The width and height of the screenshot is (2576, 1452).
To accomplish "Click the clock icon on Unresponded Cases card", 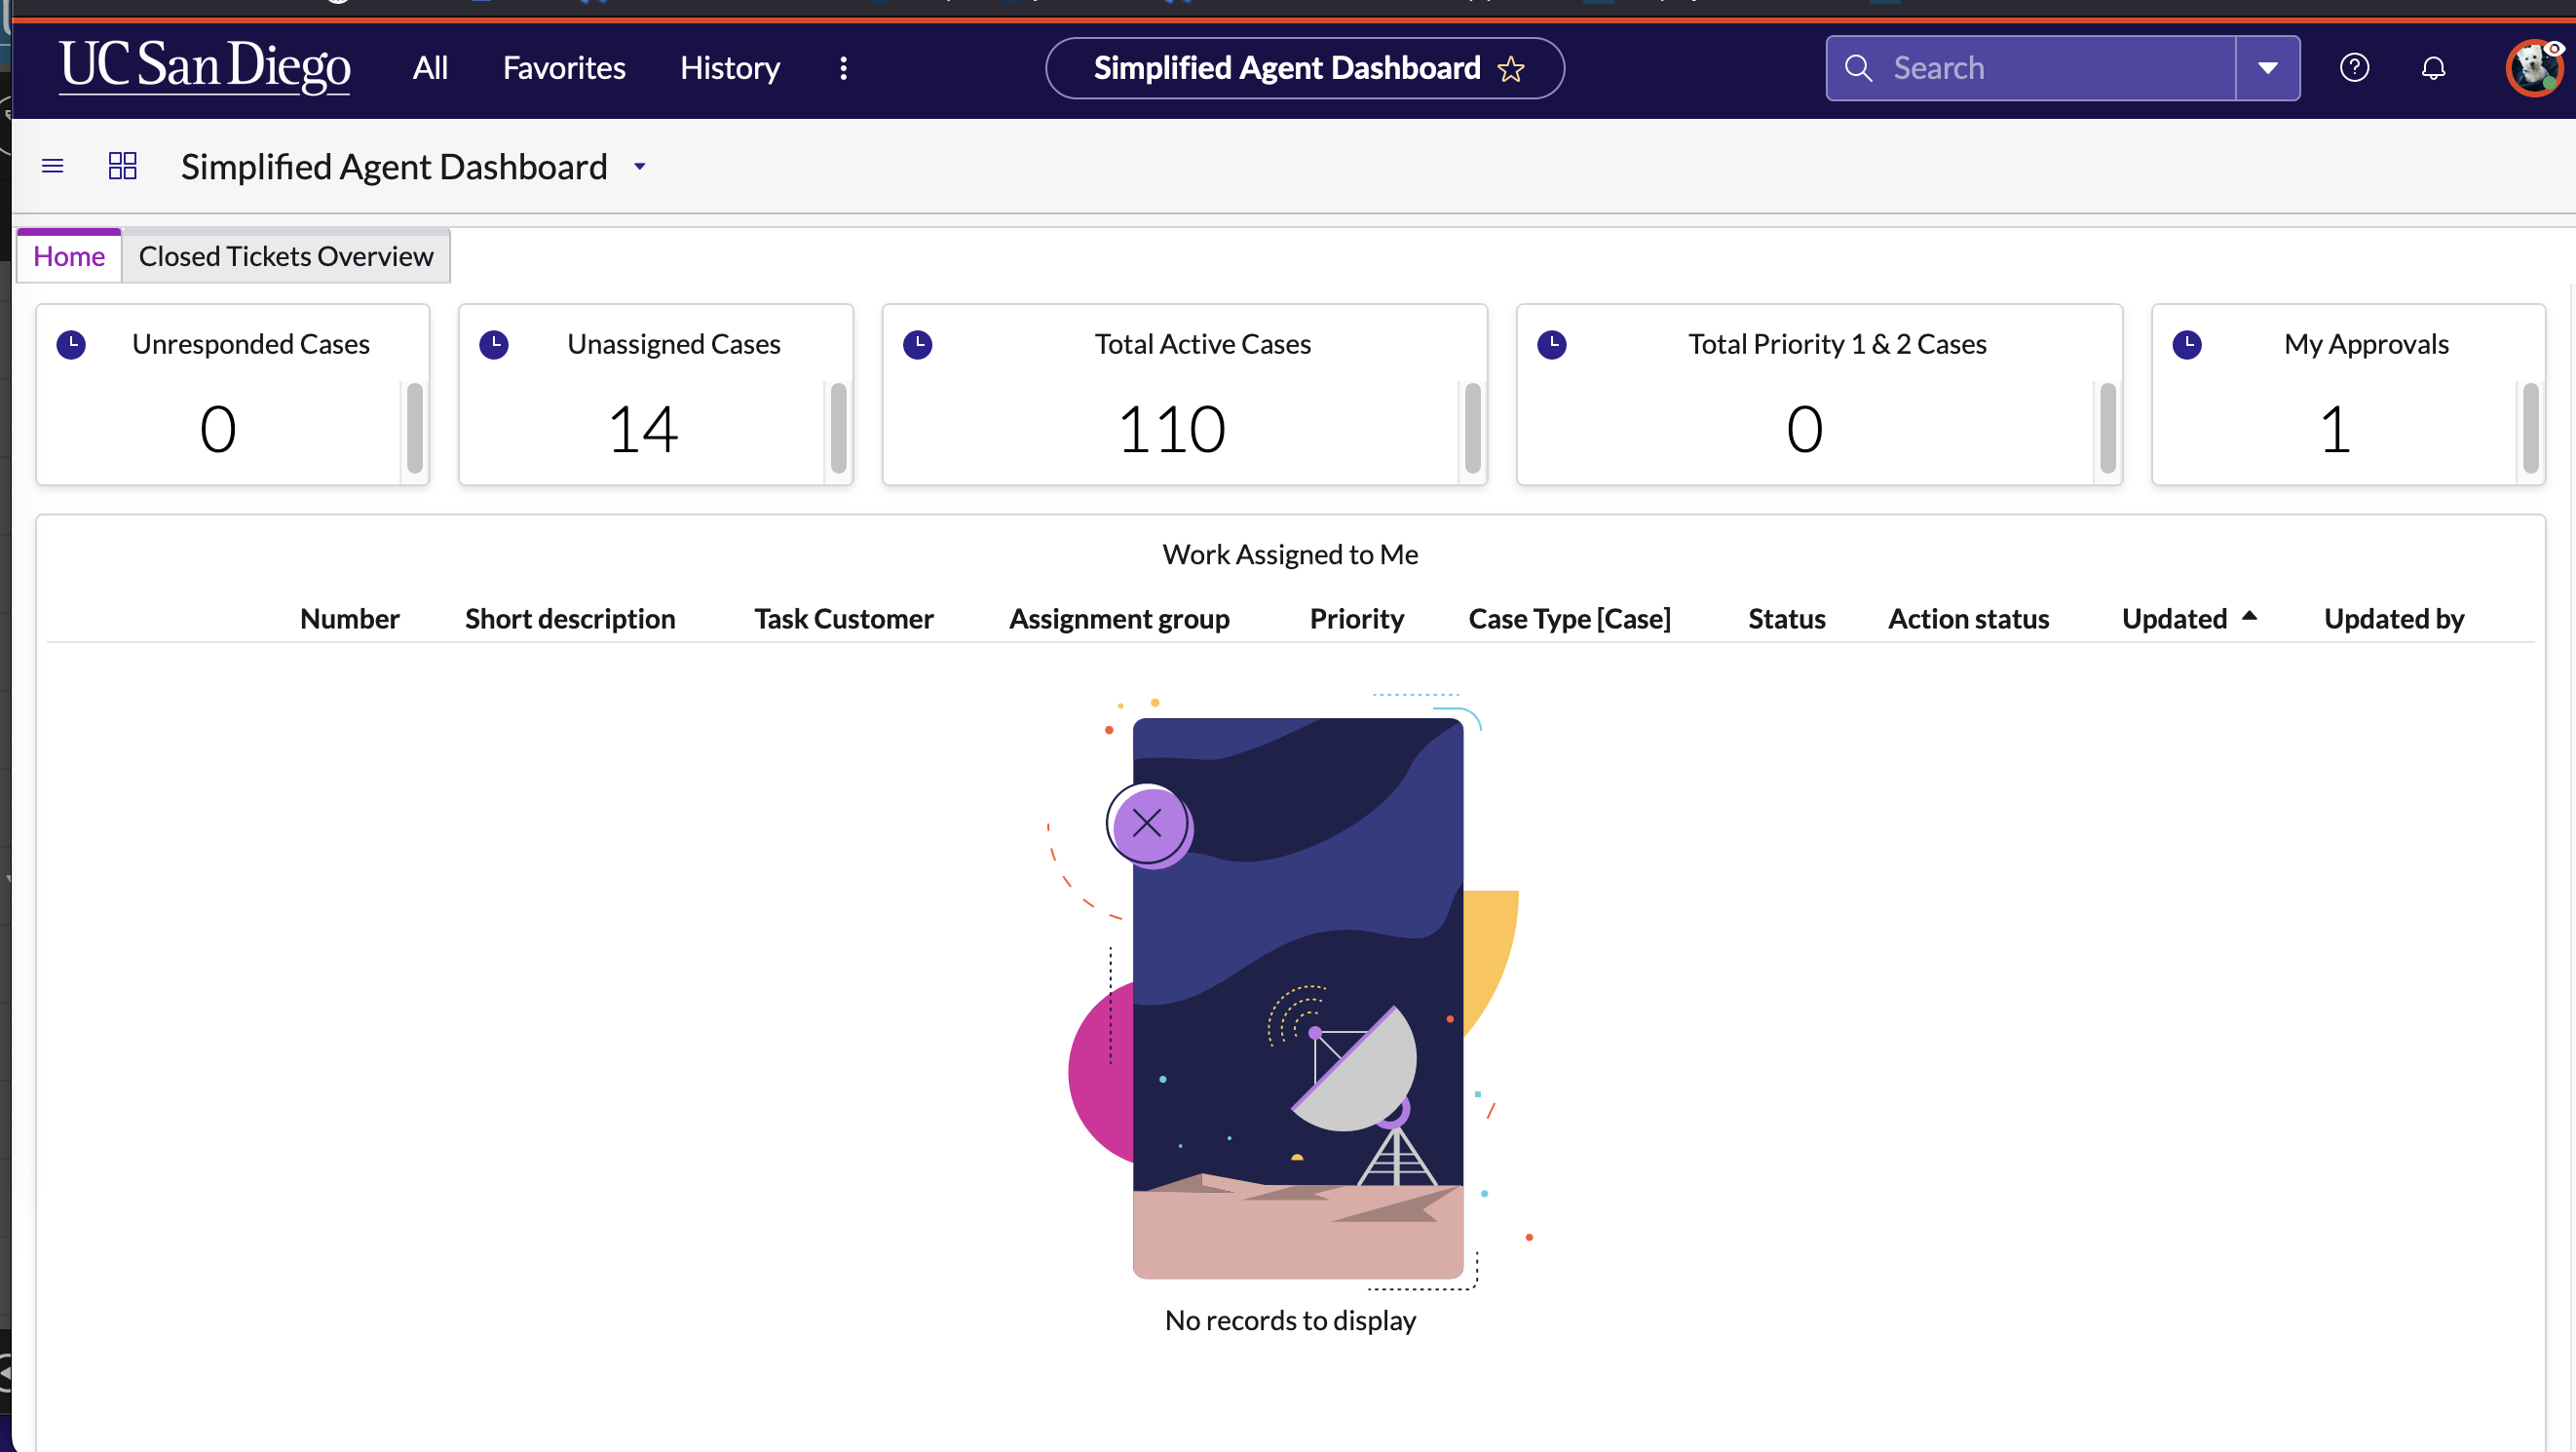I will point(71,344).
